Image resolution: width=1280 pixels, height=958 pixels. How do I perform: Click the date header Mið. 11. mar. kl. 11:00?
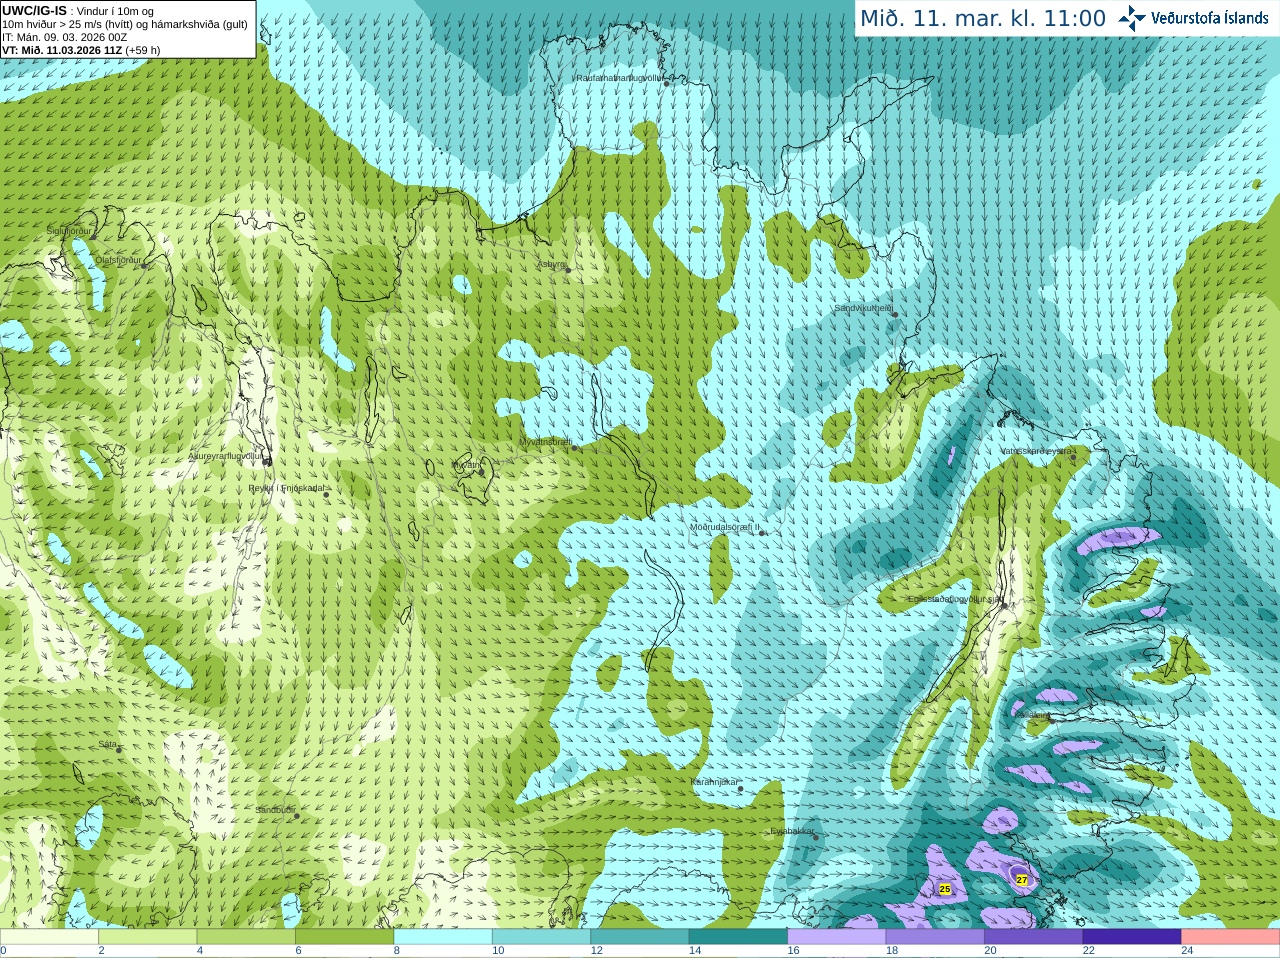[983, 19]
